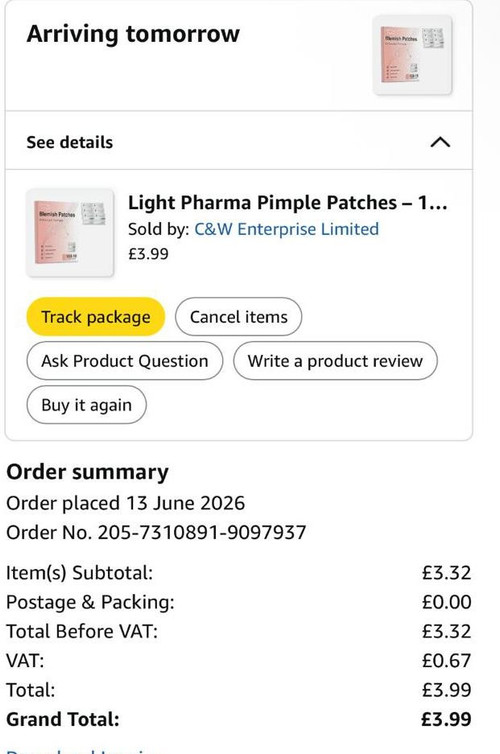Image resolution: width=500 pixels, height=754 pixels.
Task: Write a product review
Action: (x=335, y=361)
